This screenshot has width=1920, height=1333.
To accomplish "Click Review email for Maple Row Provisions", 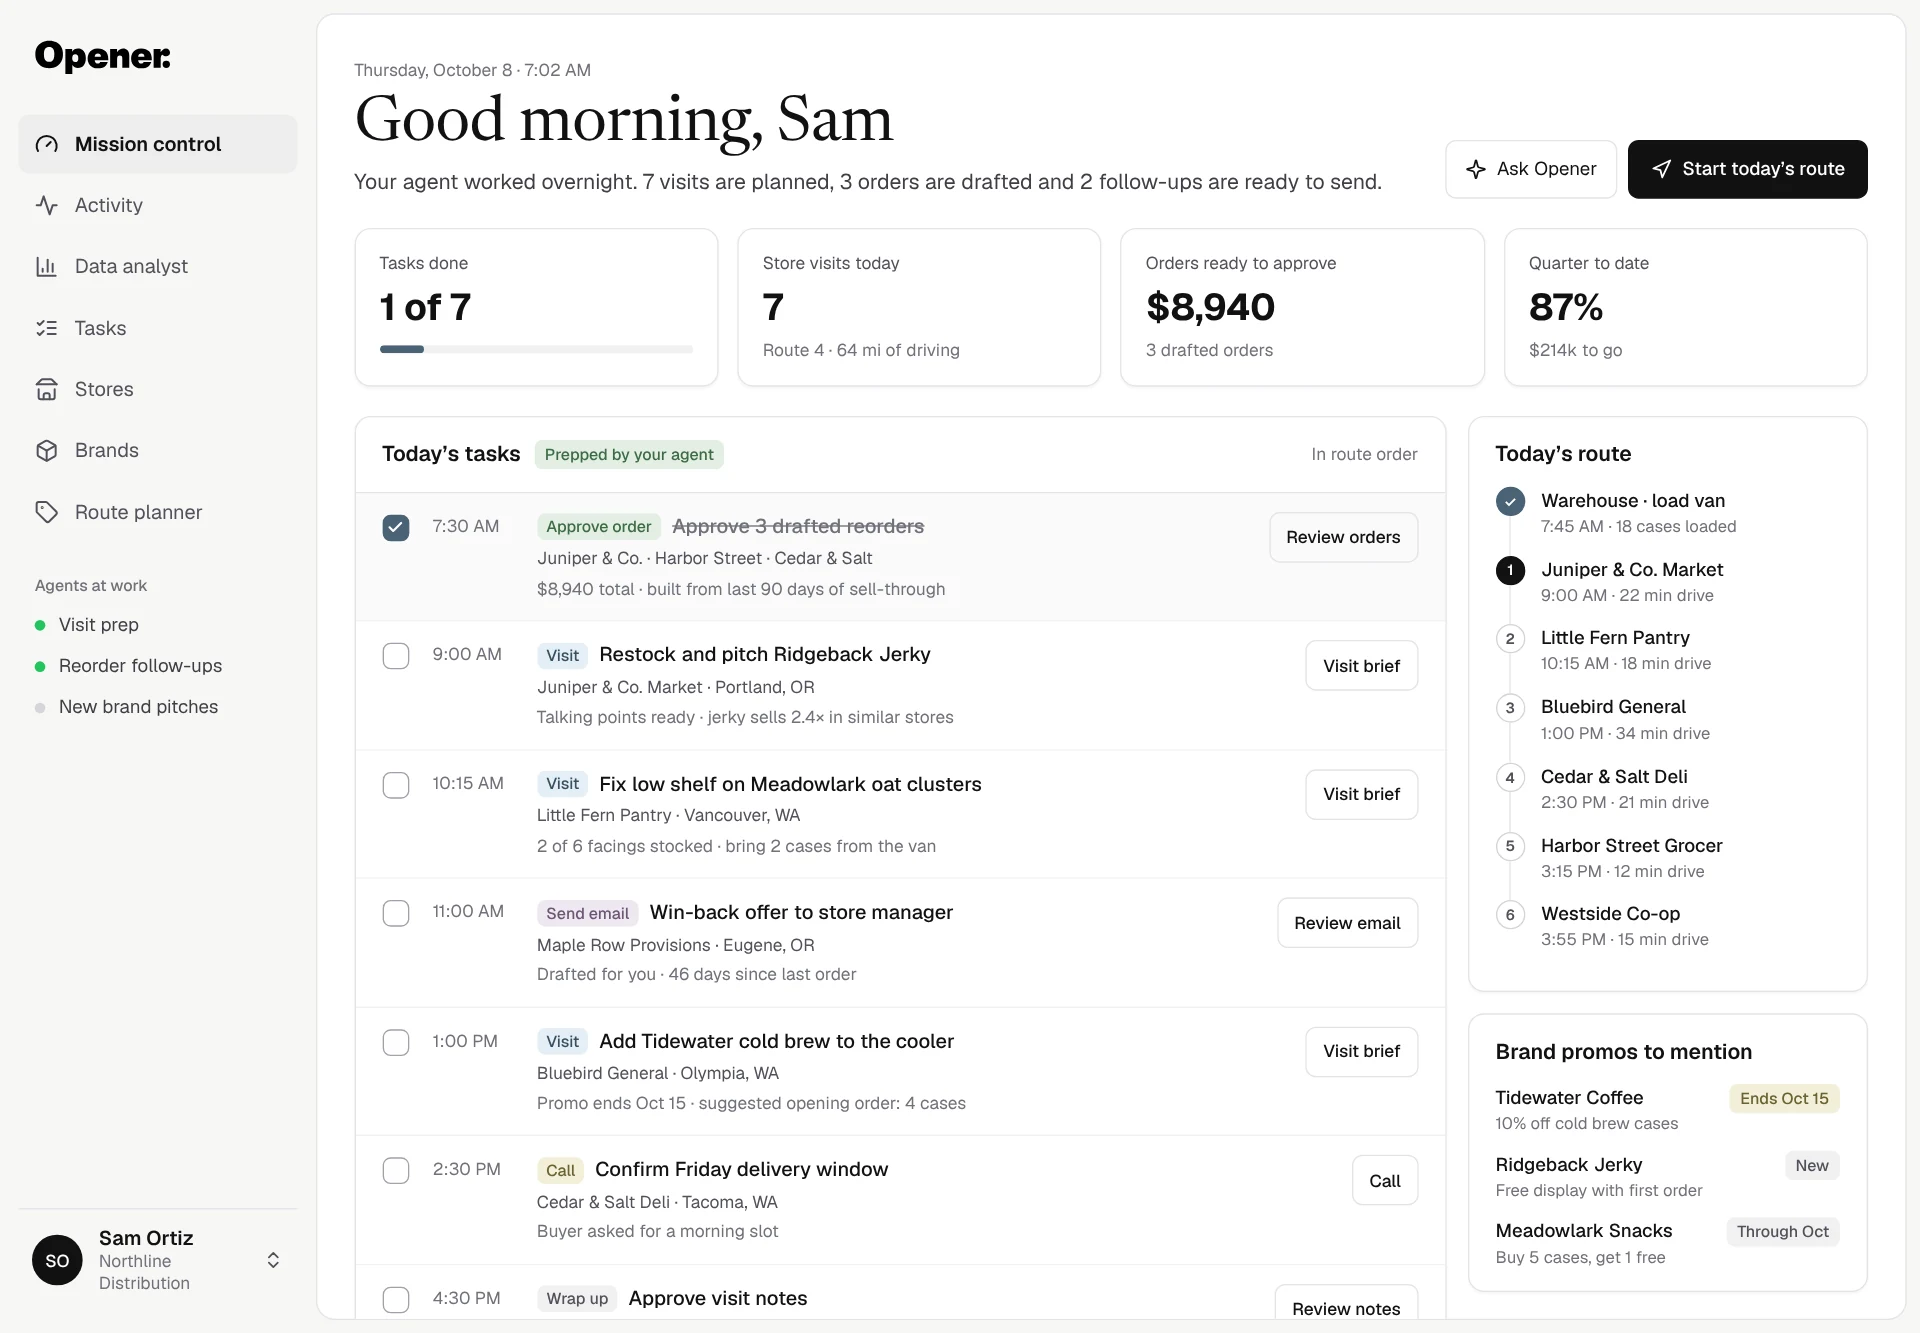I will 1347,923.
